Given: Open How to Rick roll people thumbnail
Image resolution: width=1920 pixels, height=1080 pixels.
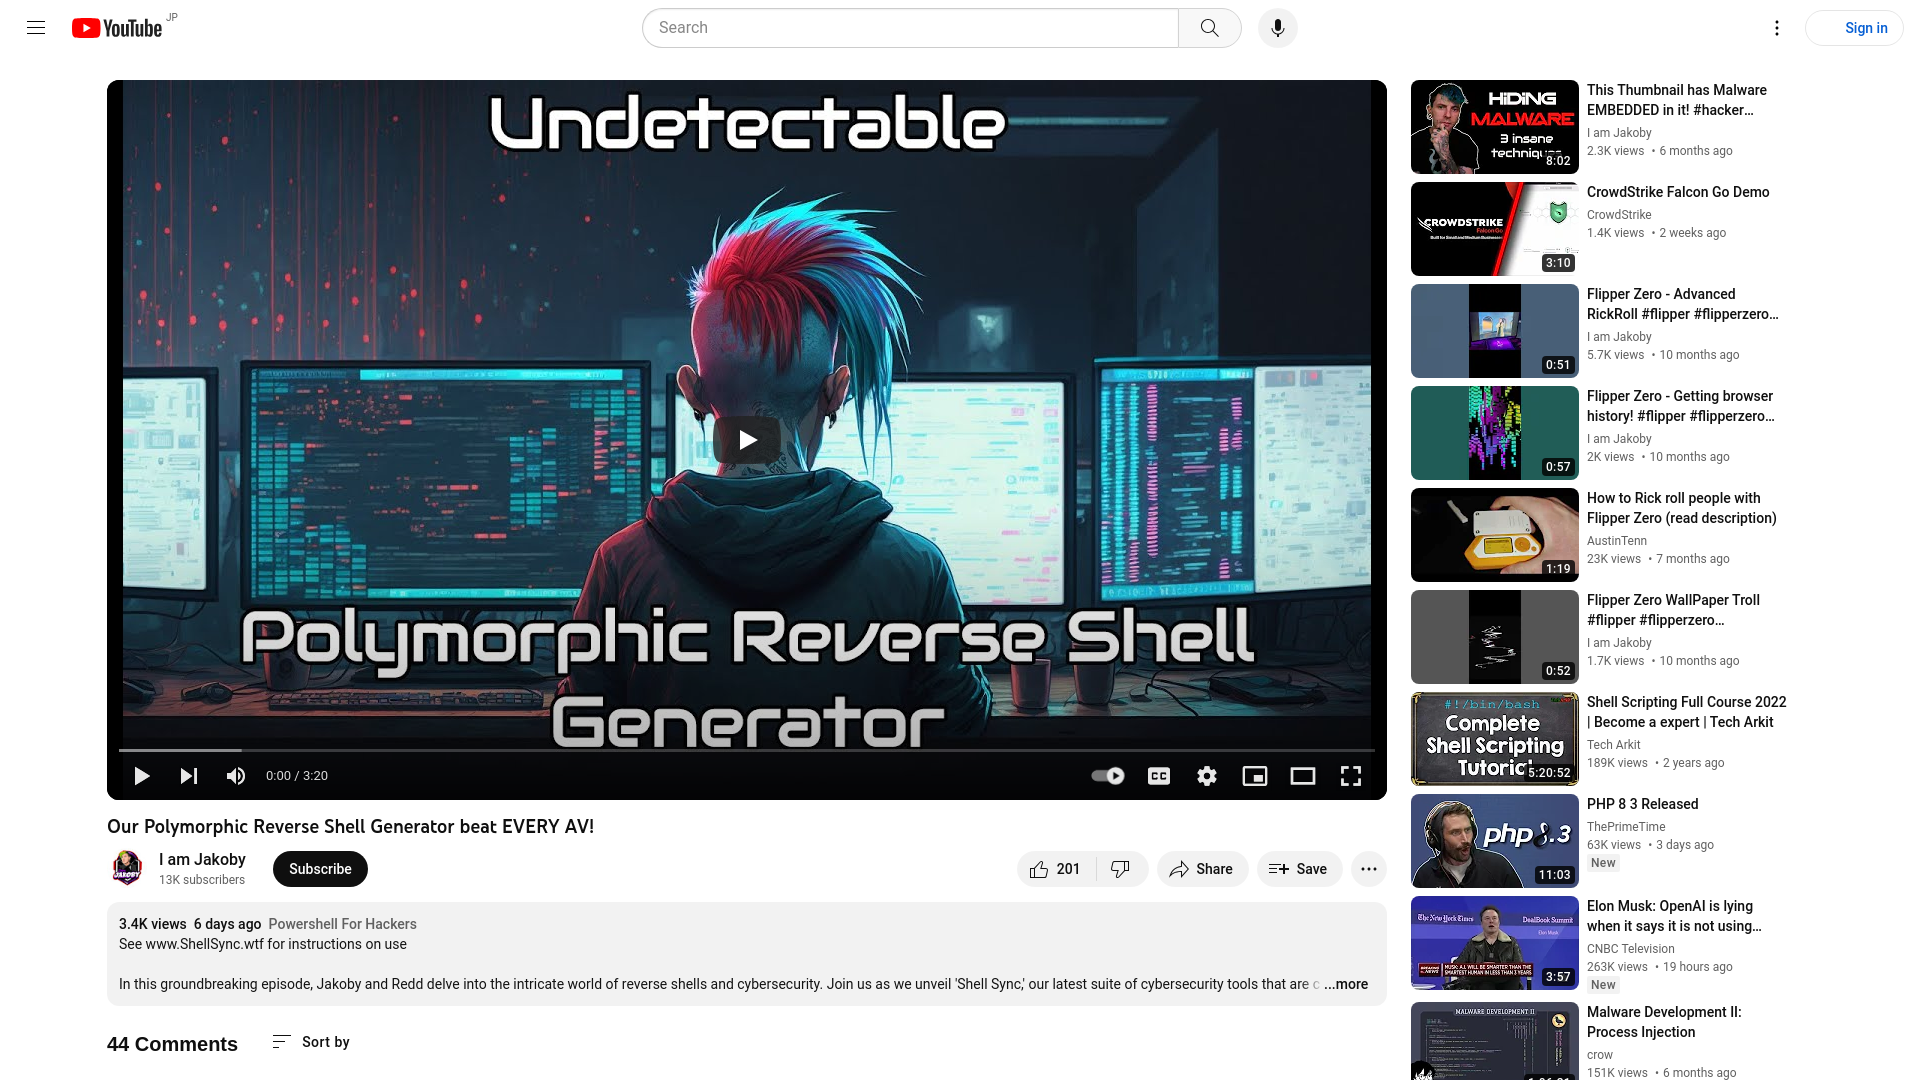Looking at the screenshot, I should pos(1495,535).
